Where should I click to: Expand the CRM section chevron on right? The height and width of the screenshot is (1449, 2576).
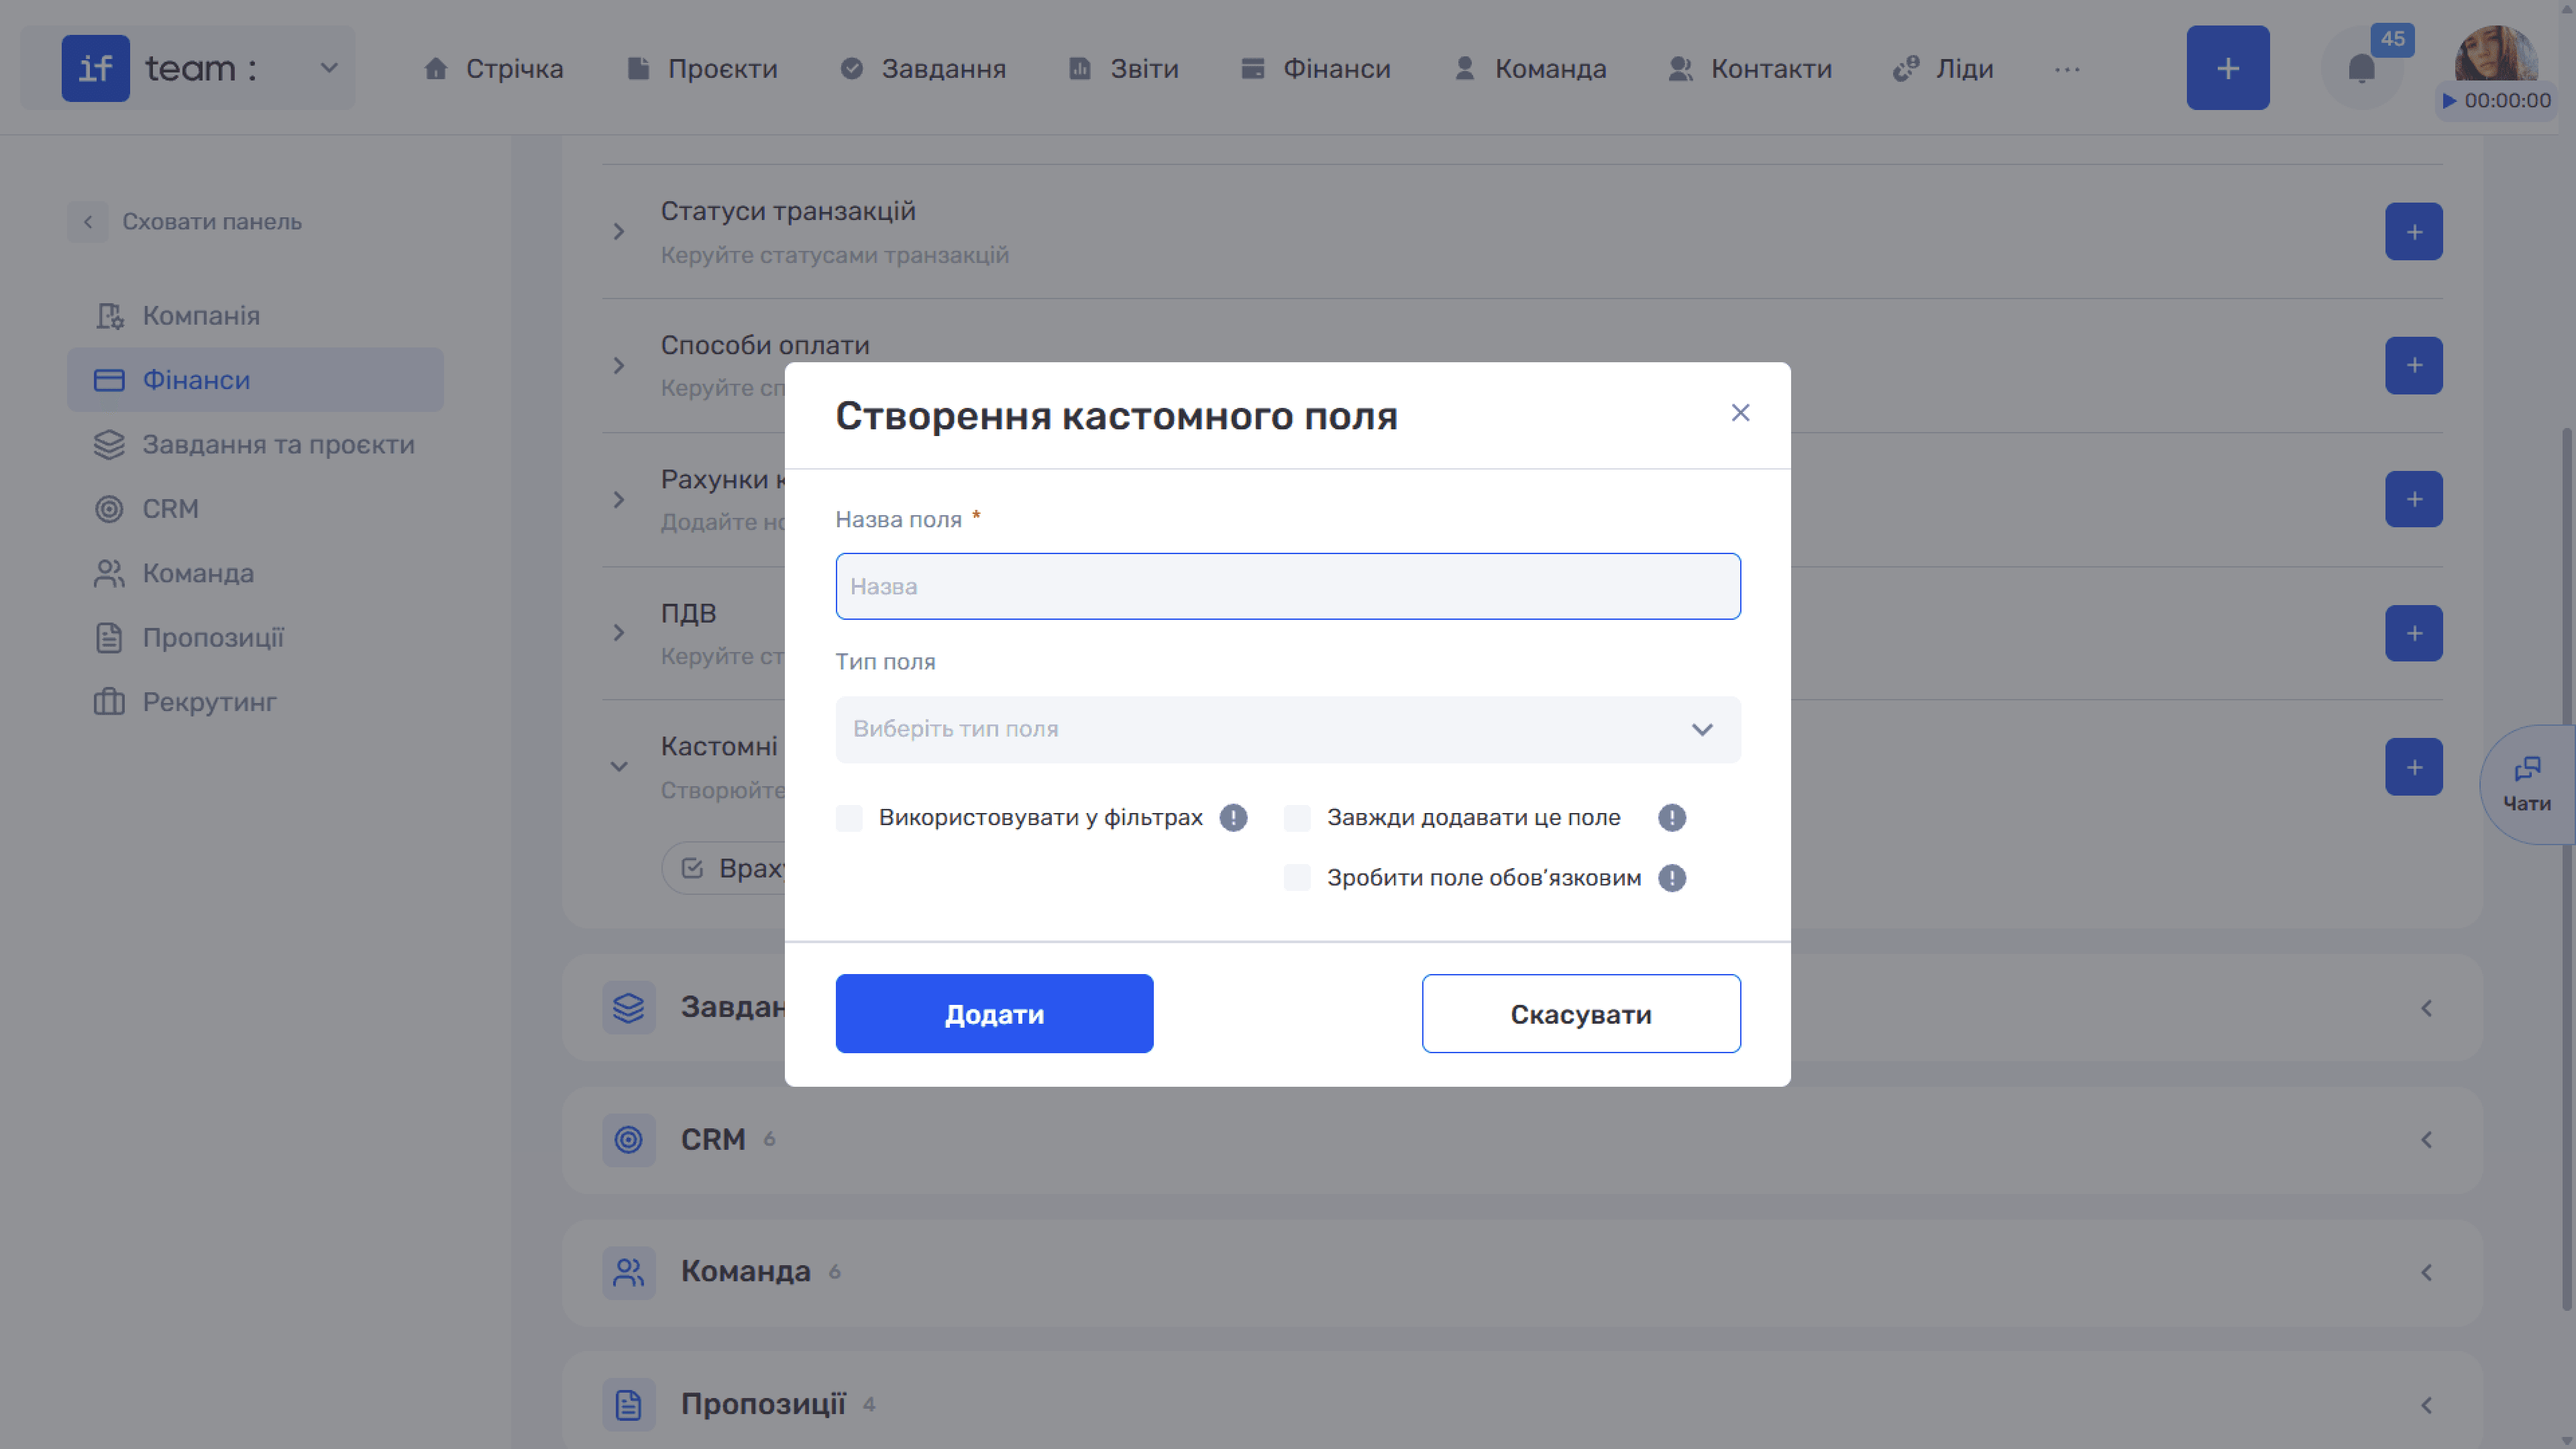click(2426, 1140)
